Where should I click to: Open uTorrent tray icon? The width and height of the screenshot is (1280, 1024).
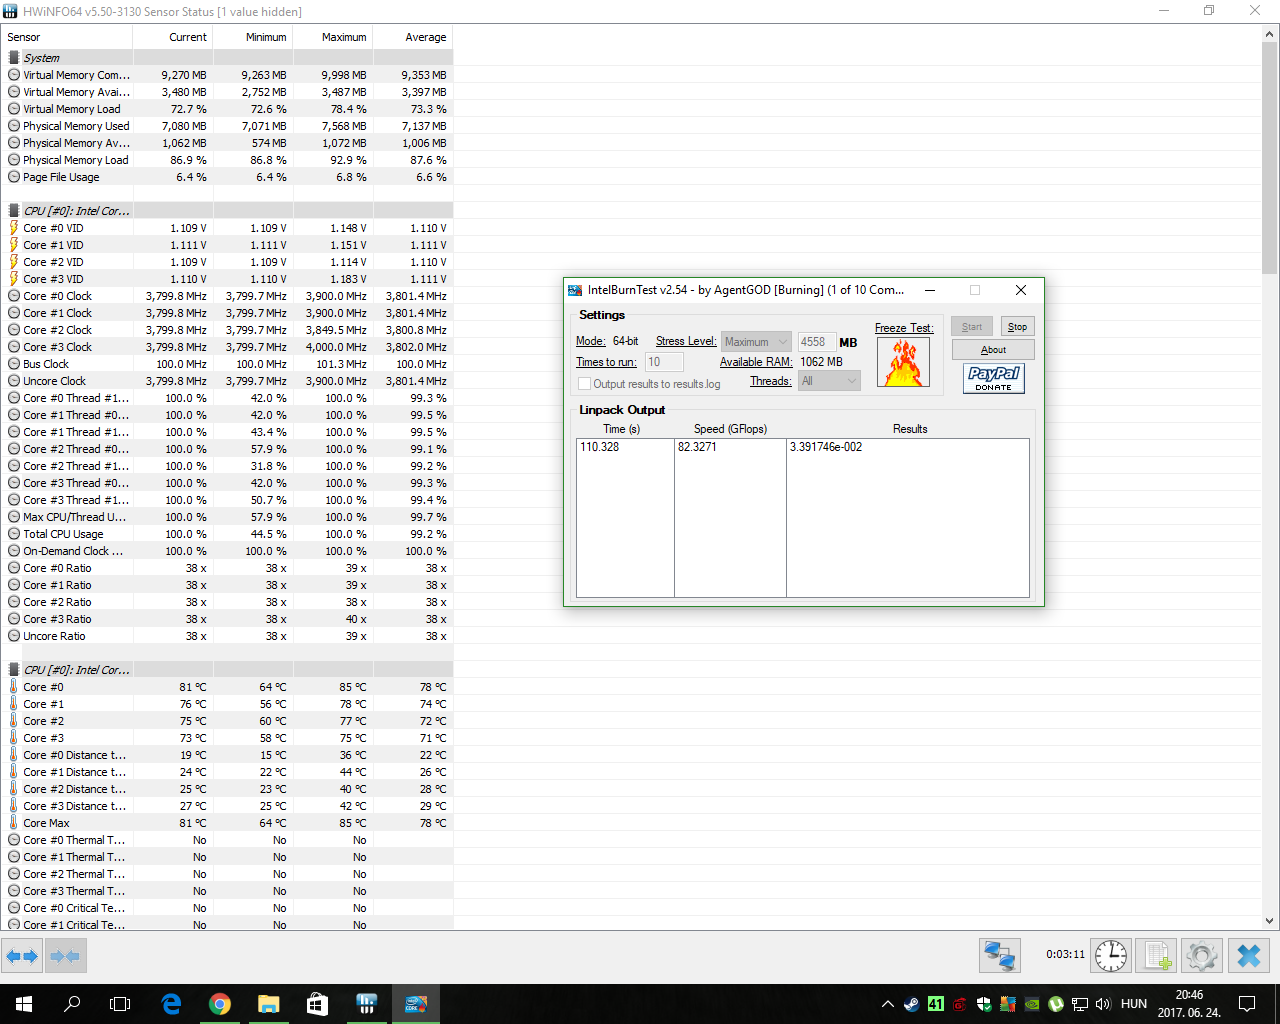click(x=1055, y=1004)
